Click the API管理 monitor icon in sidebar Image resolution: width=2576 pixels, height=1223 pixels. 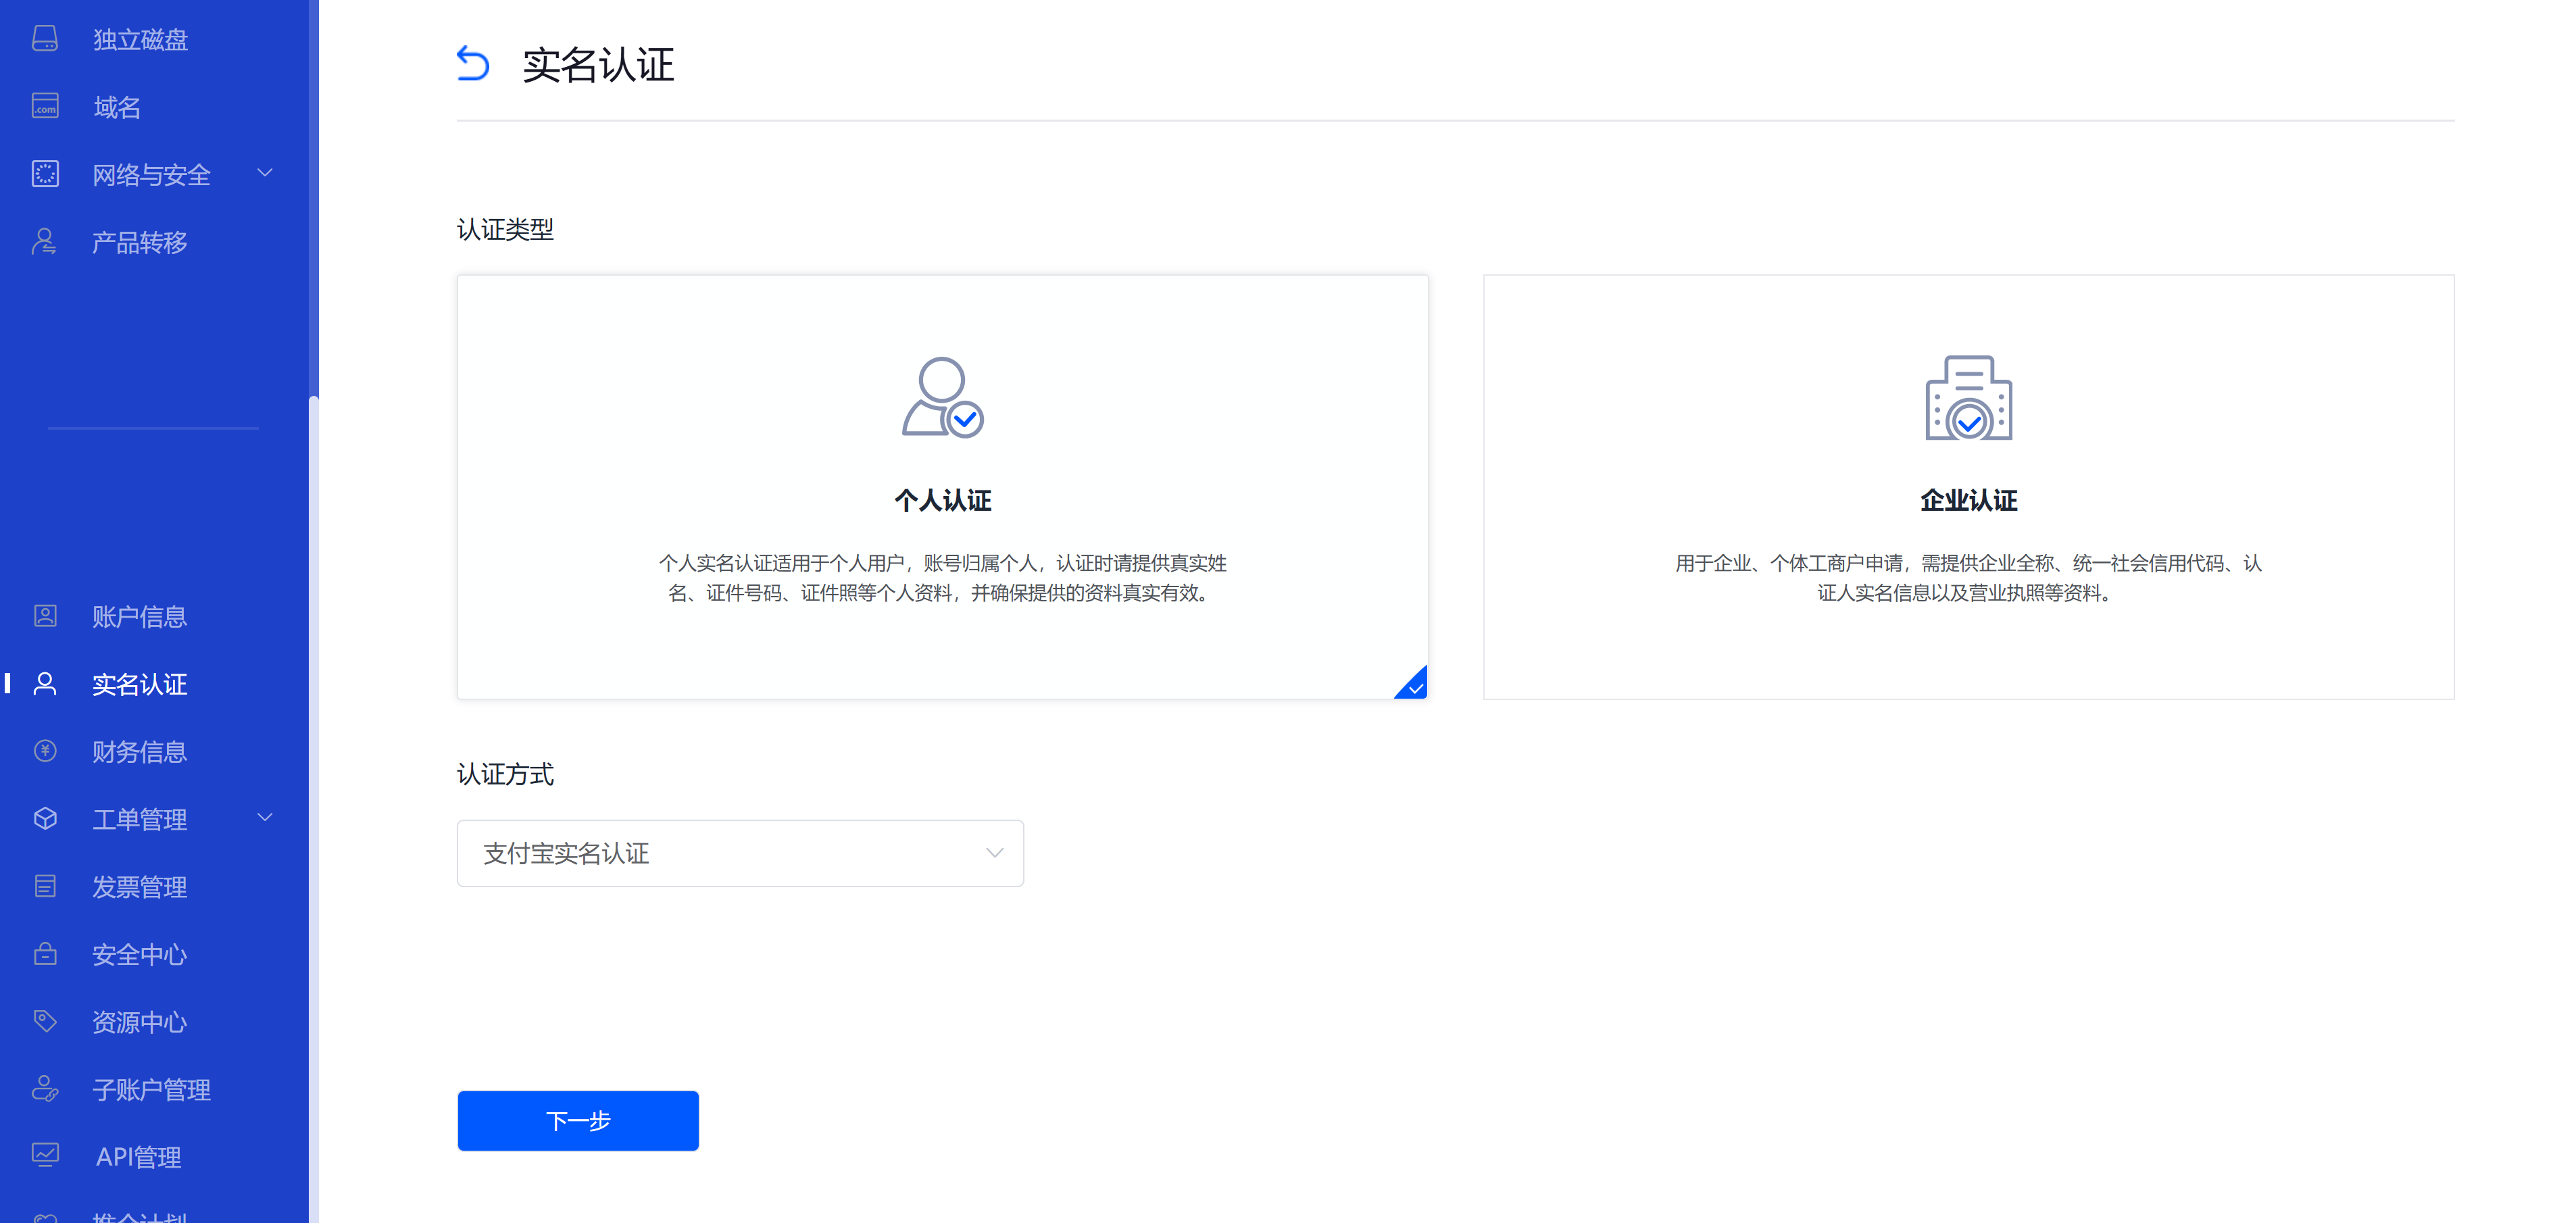[x=45, y=1156]
